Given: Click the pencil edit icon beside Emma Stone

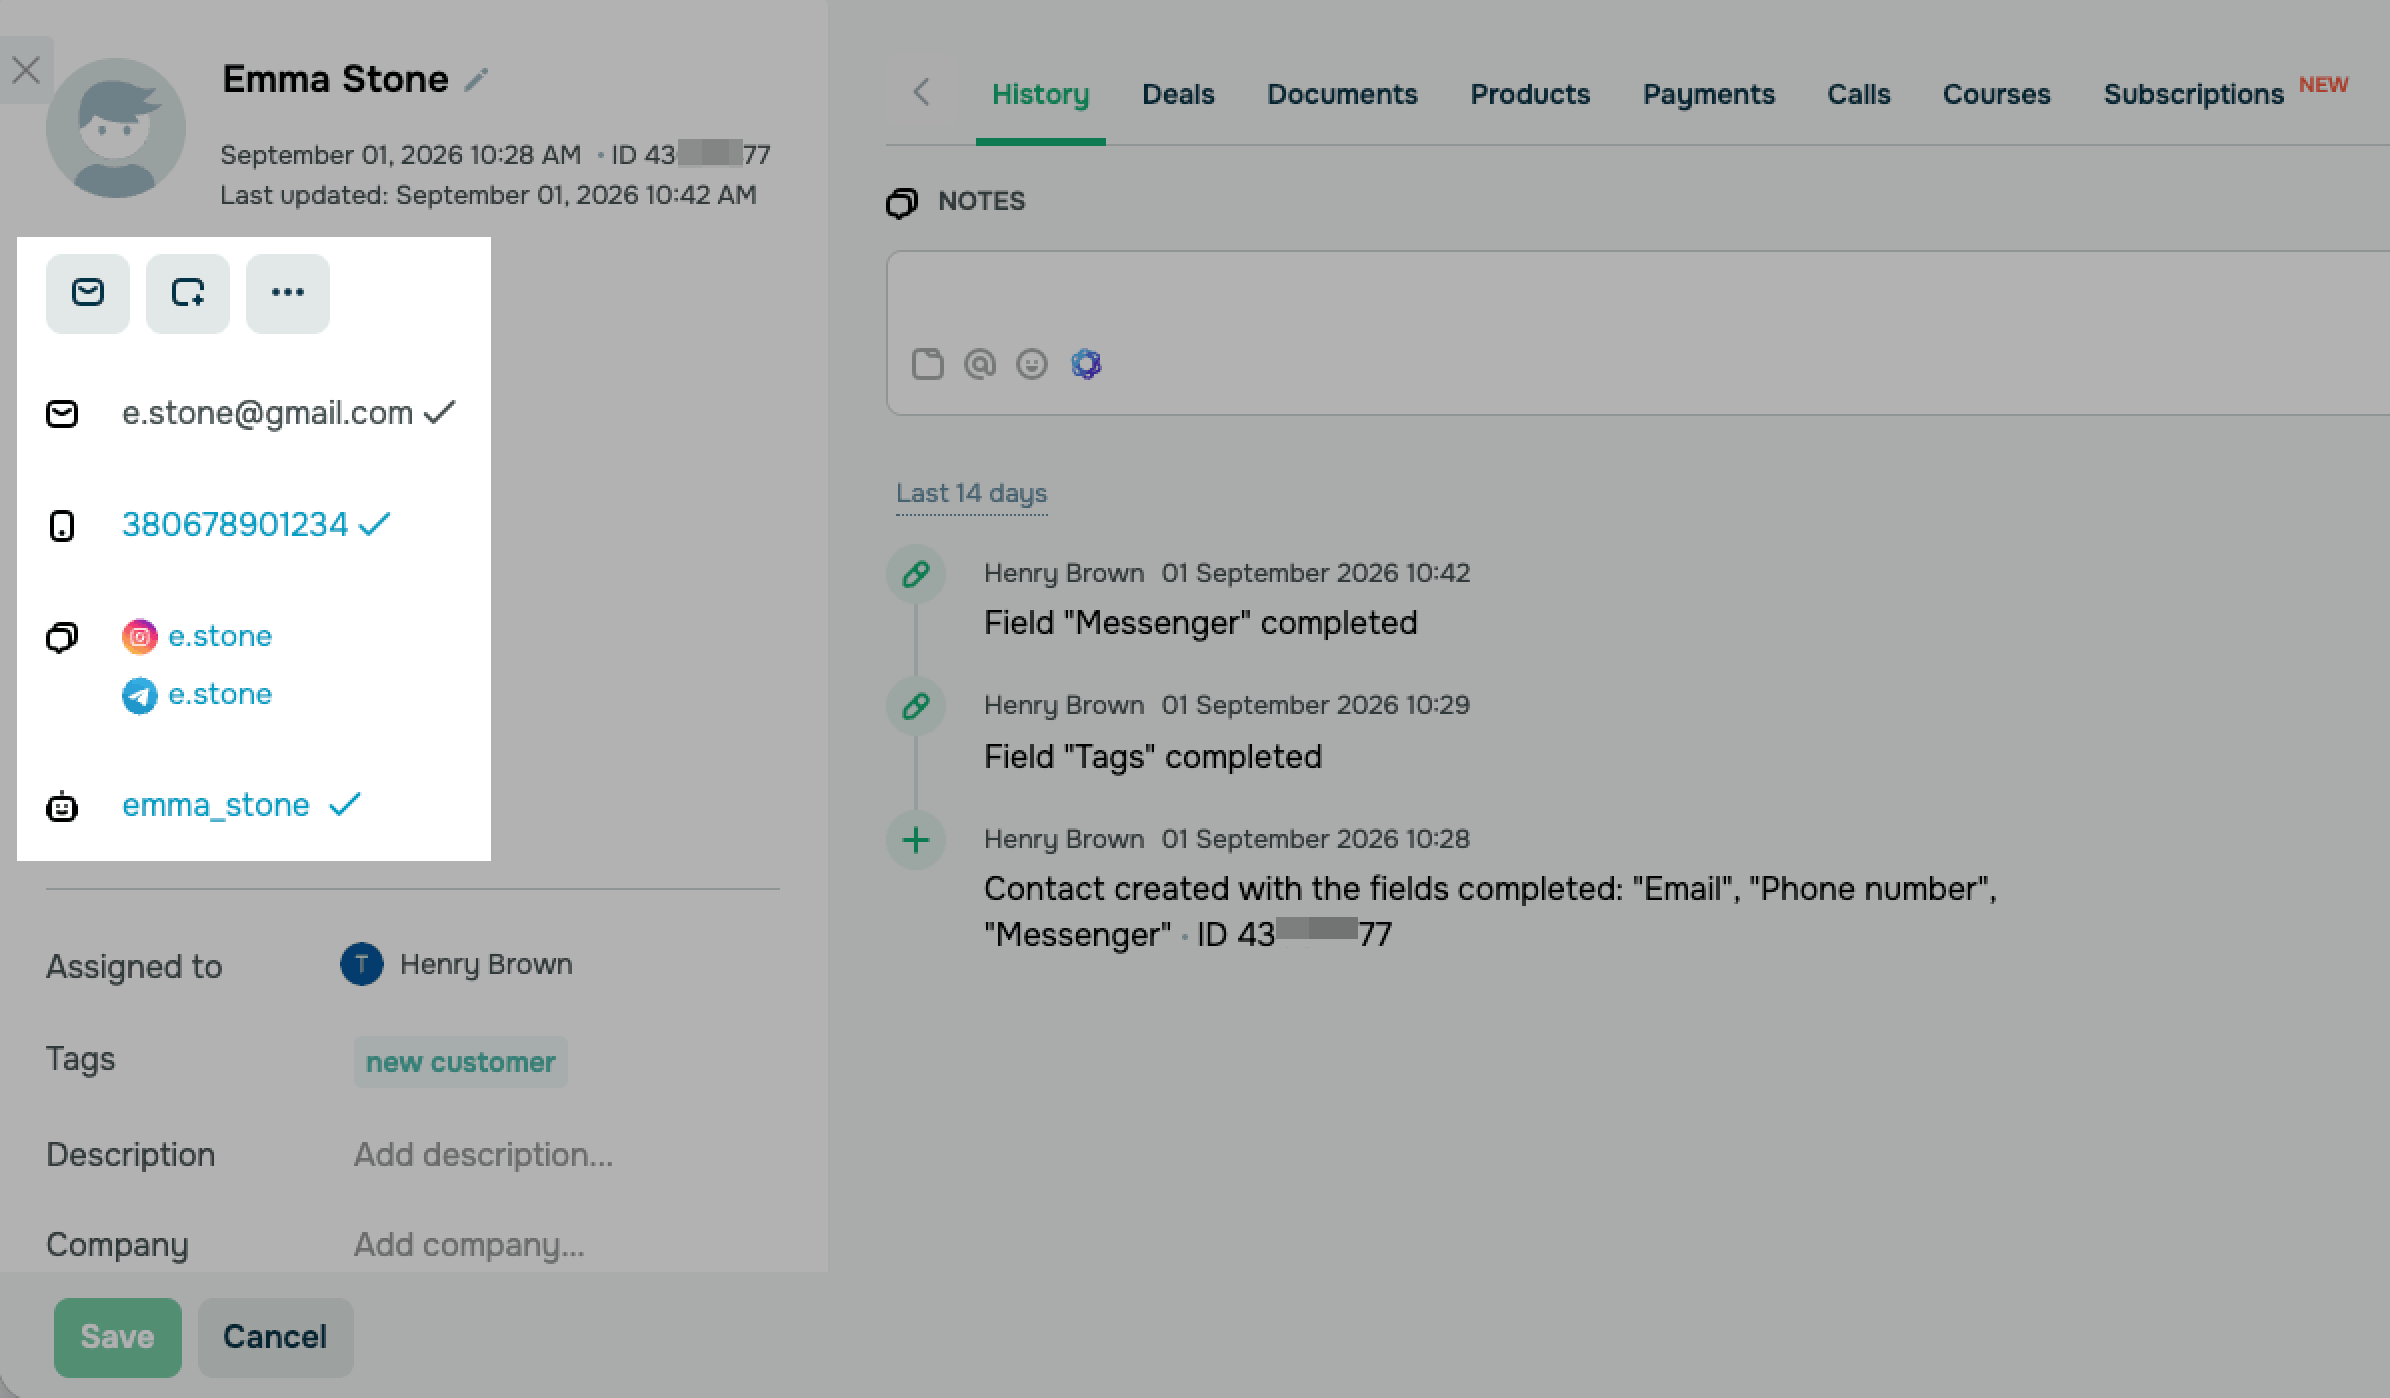Looking at the screenshot, I should tap(477, 80).
